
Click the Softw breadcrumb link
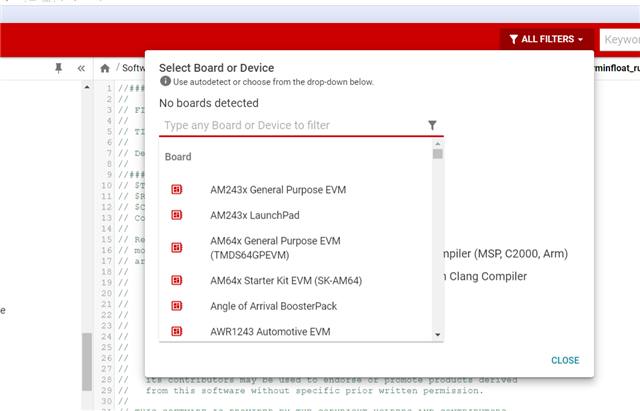click(x=133, y=68)
